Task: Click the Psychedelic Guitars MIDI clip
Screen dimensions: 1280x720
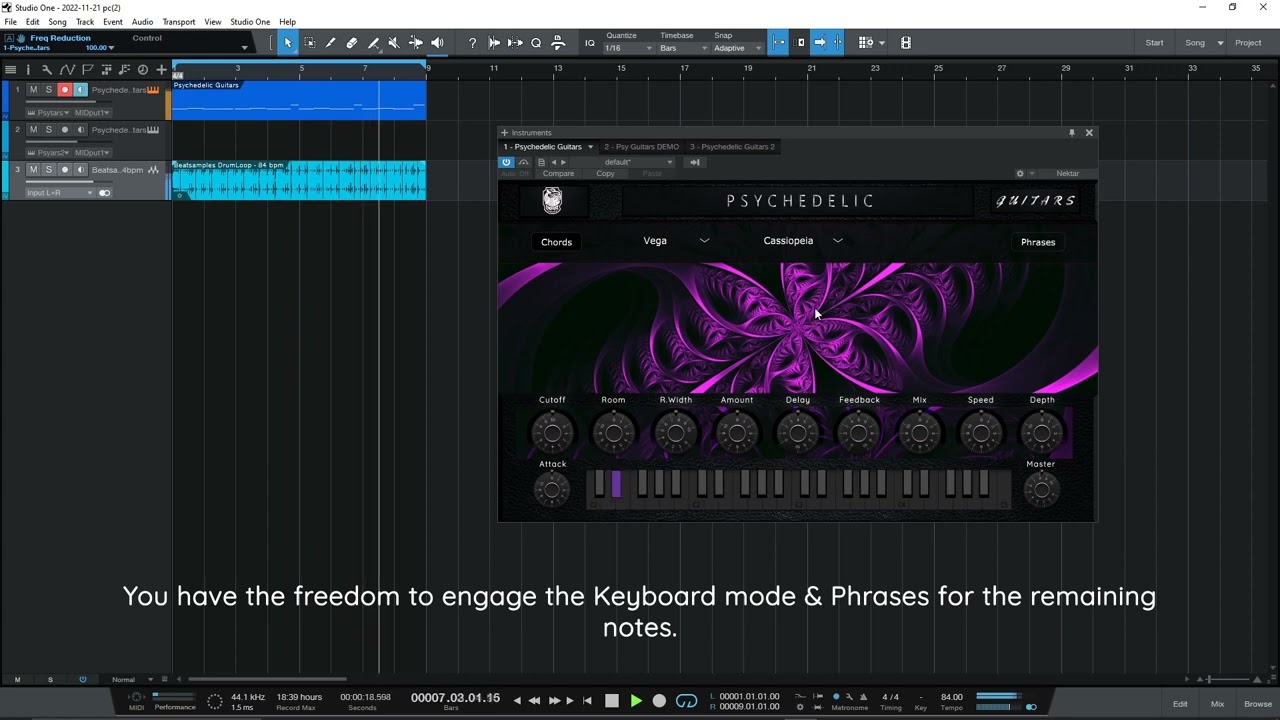Action: [299, 100]
